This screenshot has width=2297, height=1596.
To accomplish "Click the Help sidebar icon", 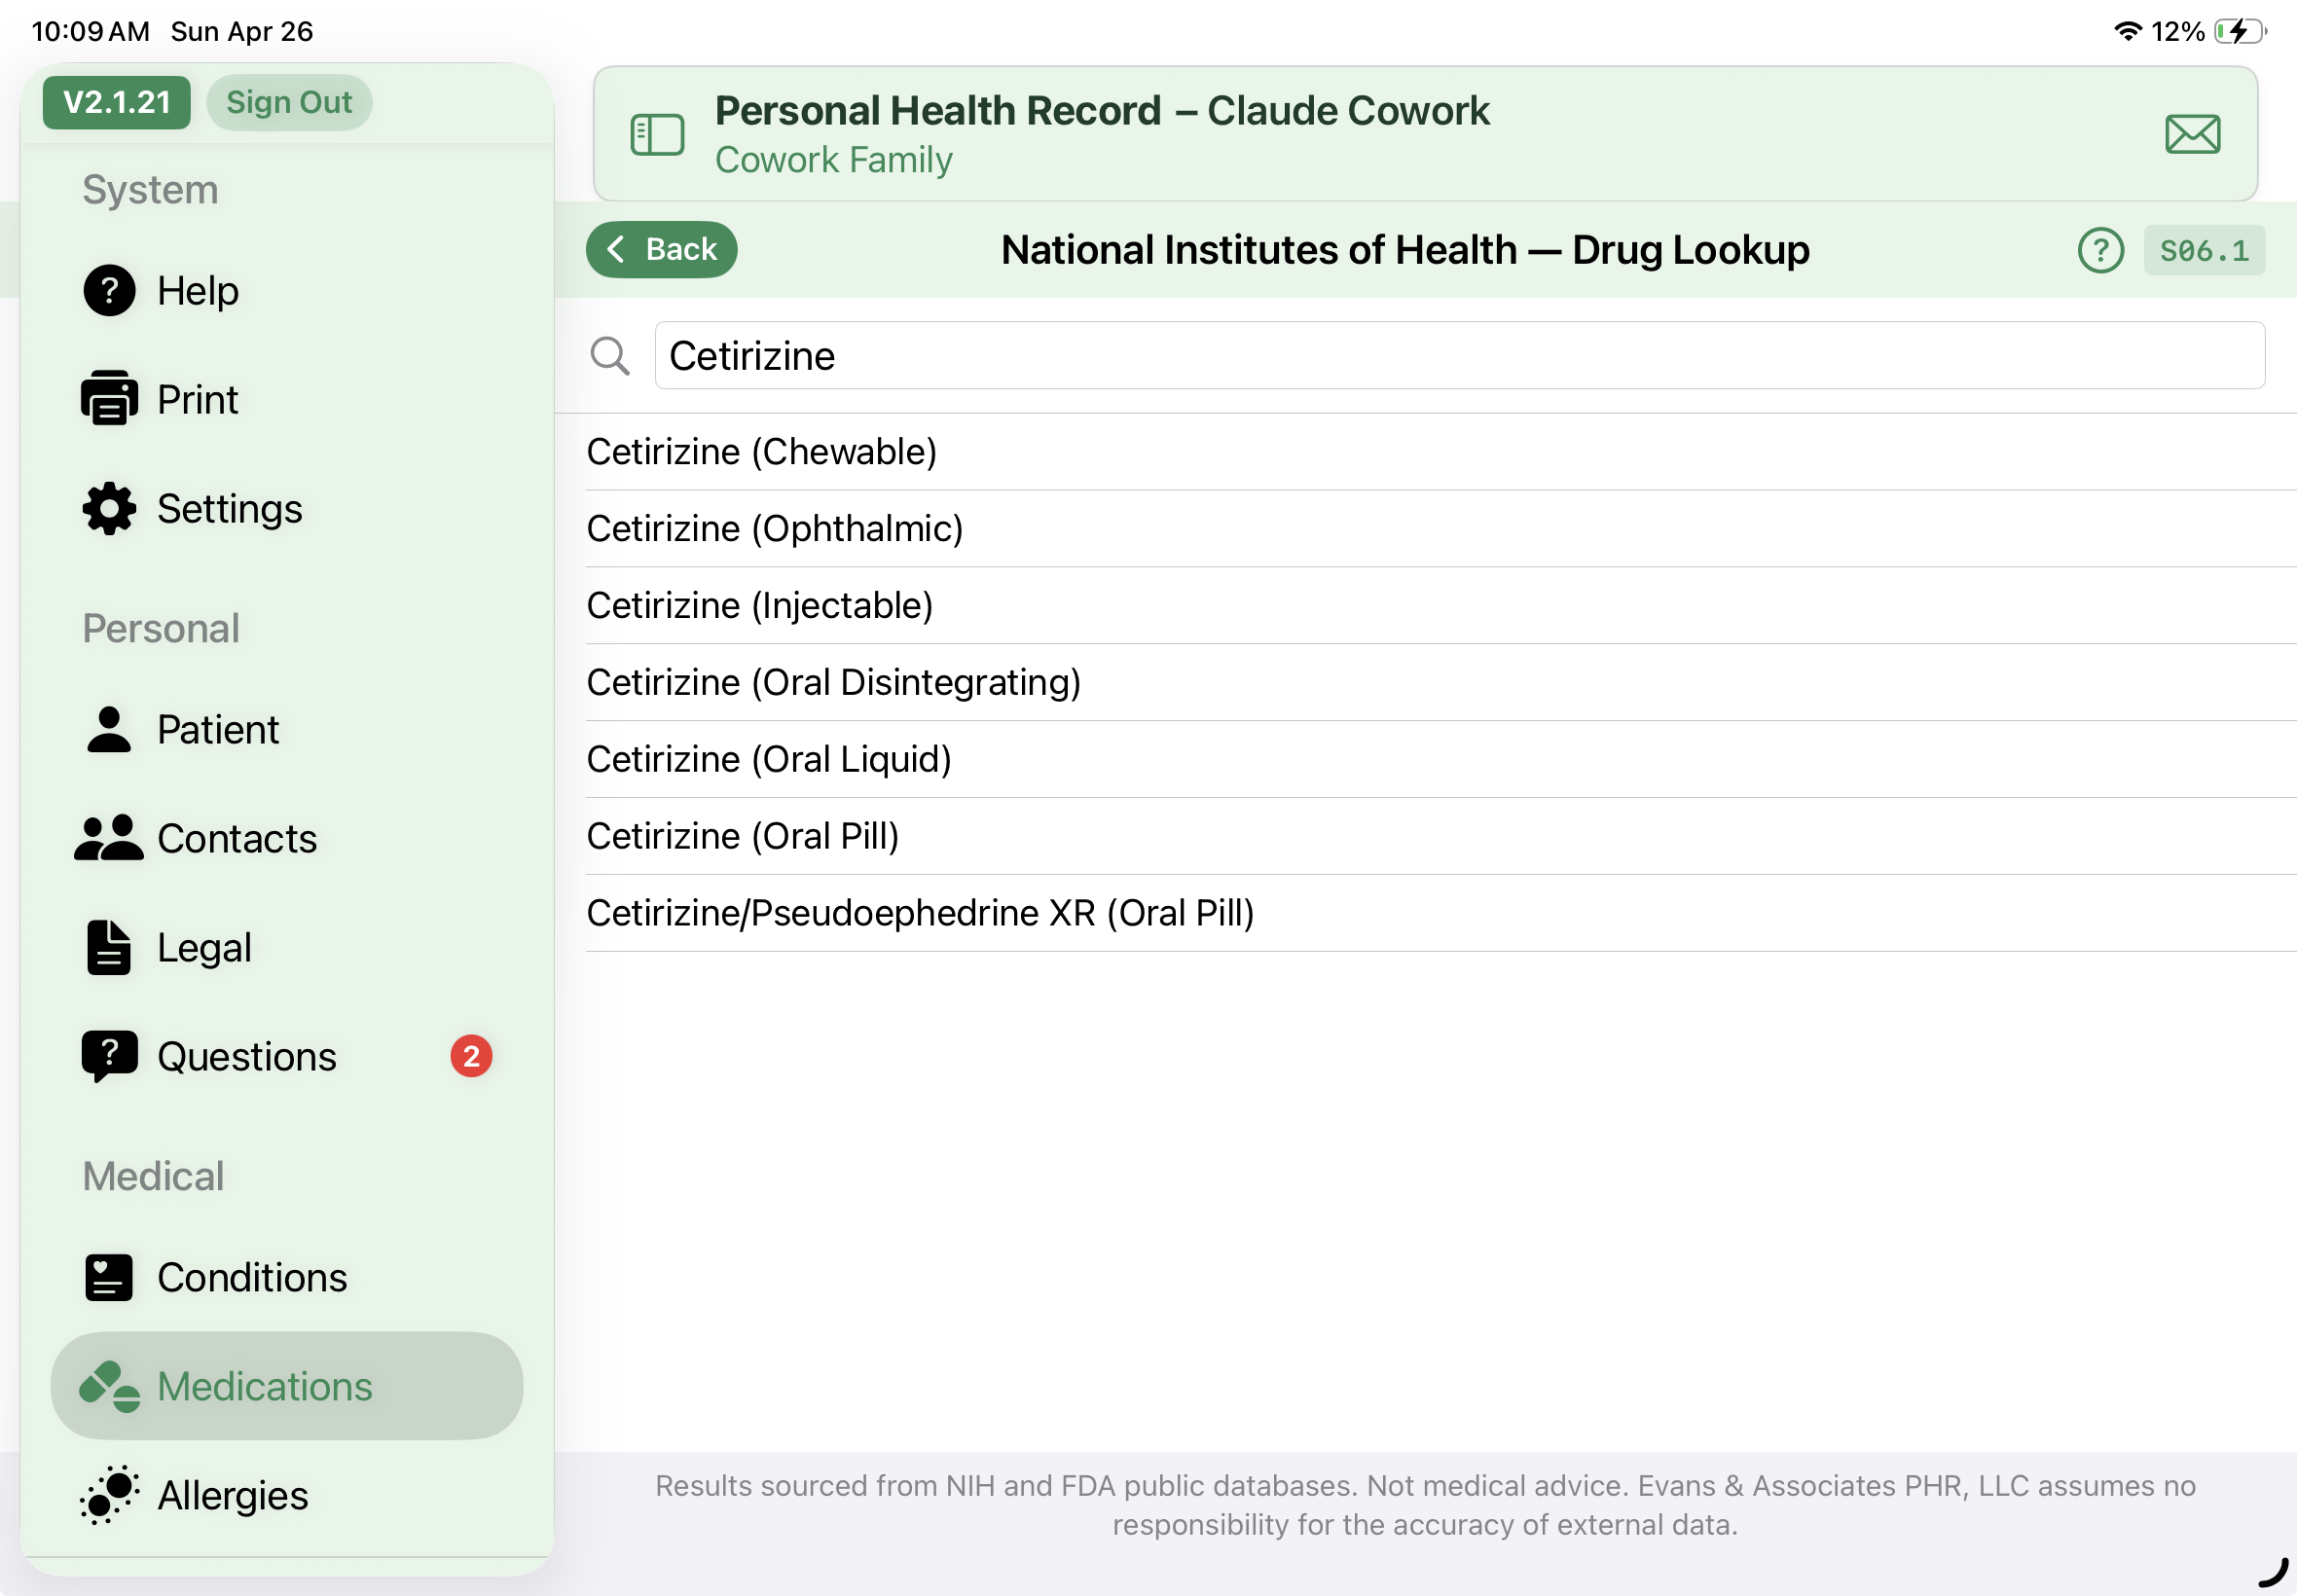I will click(x=109, y=291).
